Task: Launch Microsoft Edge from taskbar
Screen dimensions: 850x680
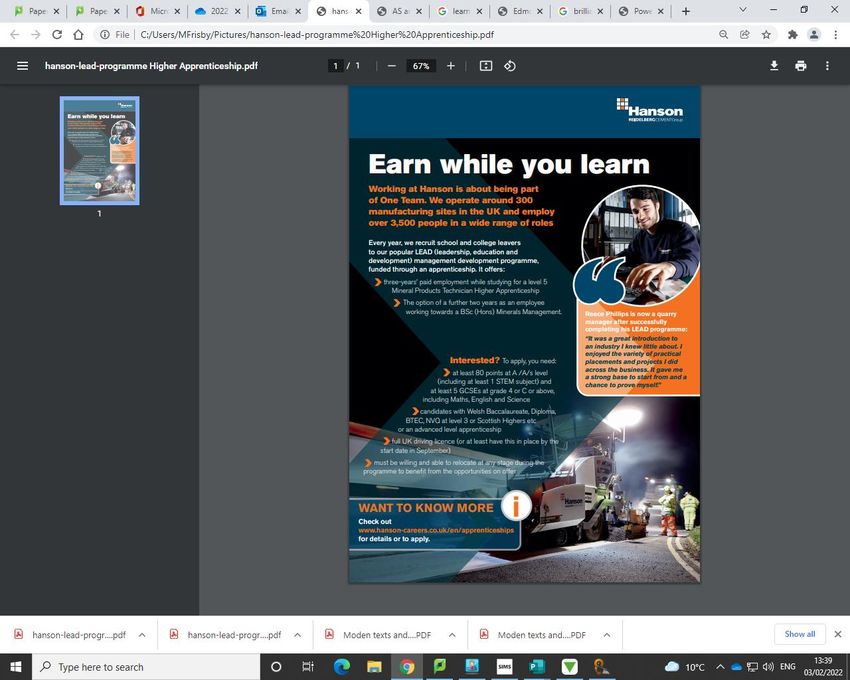Action: tap(342, 667)
